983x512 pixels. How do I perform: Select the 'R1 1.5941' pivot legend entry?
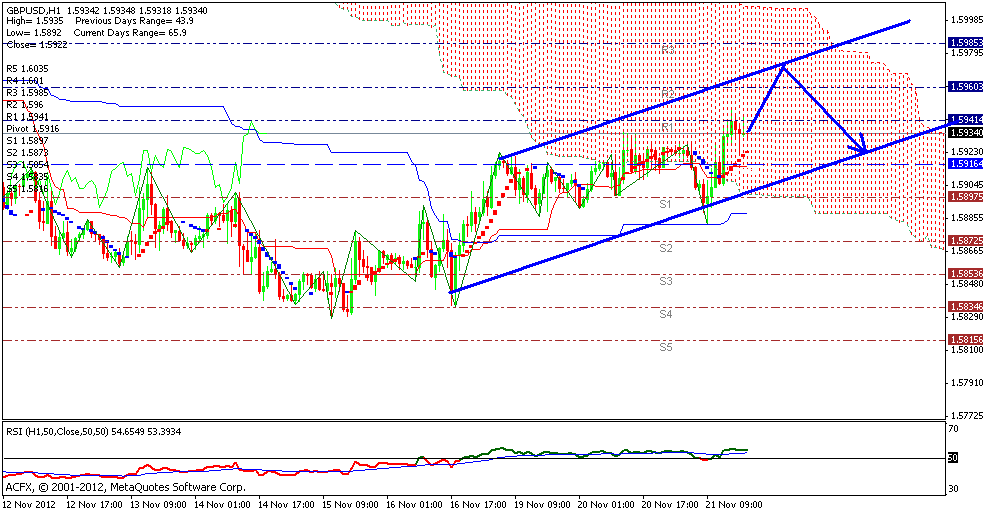(x=27, y=117)
